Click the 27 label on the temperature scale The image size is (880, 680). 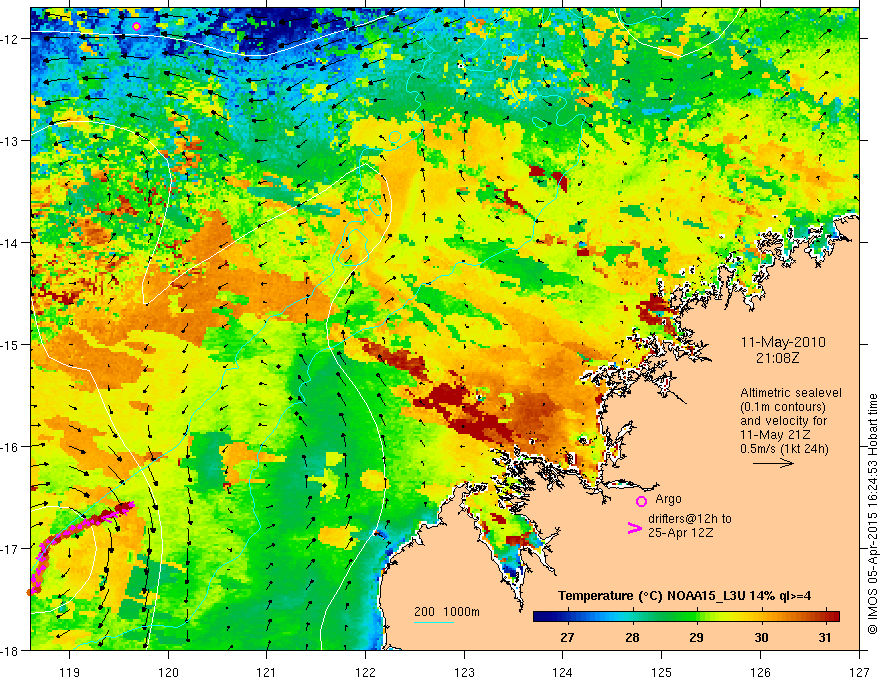pos(567,637)
